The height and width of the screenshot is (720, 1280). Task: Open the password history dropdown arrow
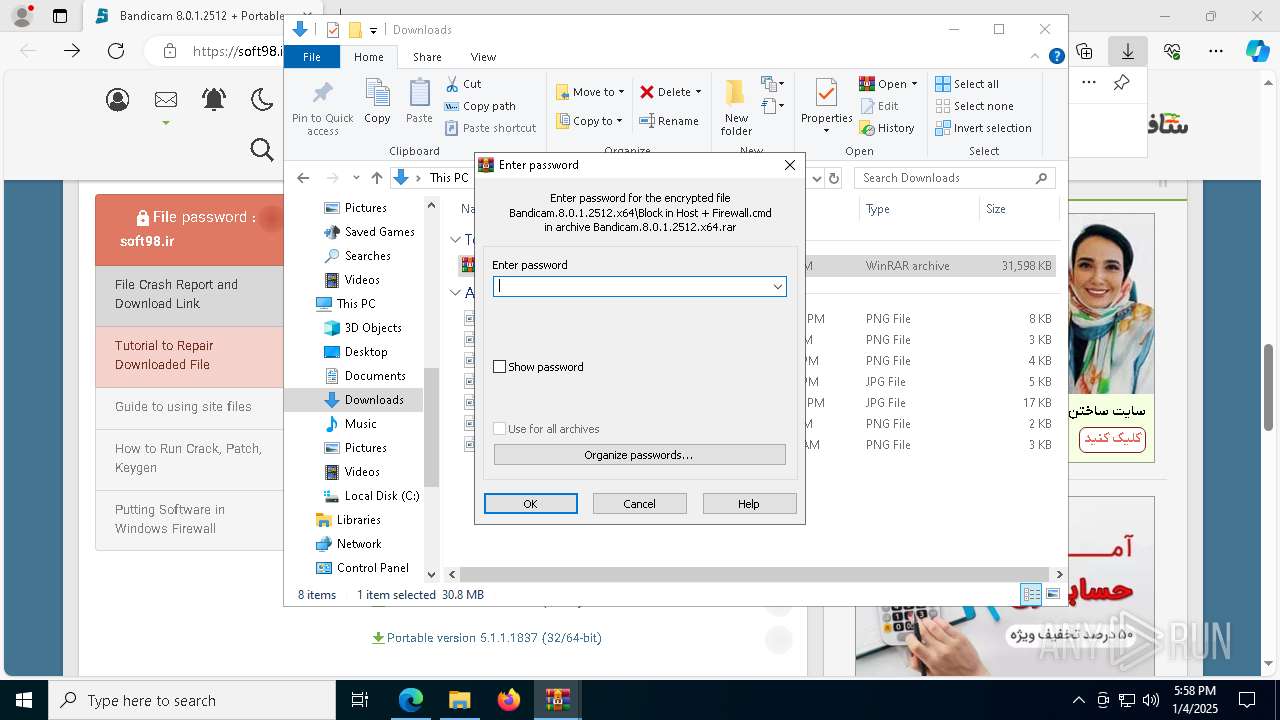click(x=777, y=287)
